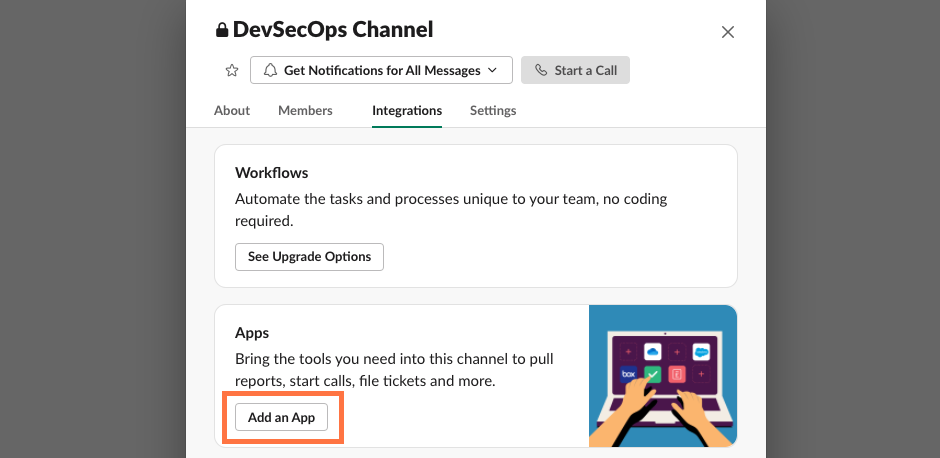
Task: Go to the Settings tab
Action: (x=493, y=110)
